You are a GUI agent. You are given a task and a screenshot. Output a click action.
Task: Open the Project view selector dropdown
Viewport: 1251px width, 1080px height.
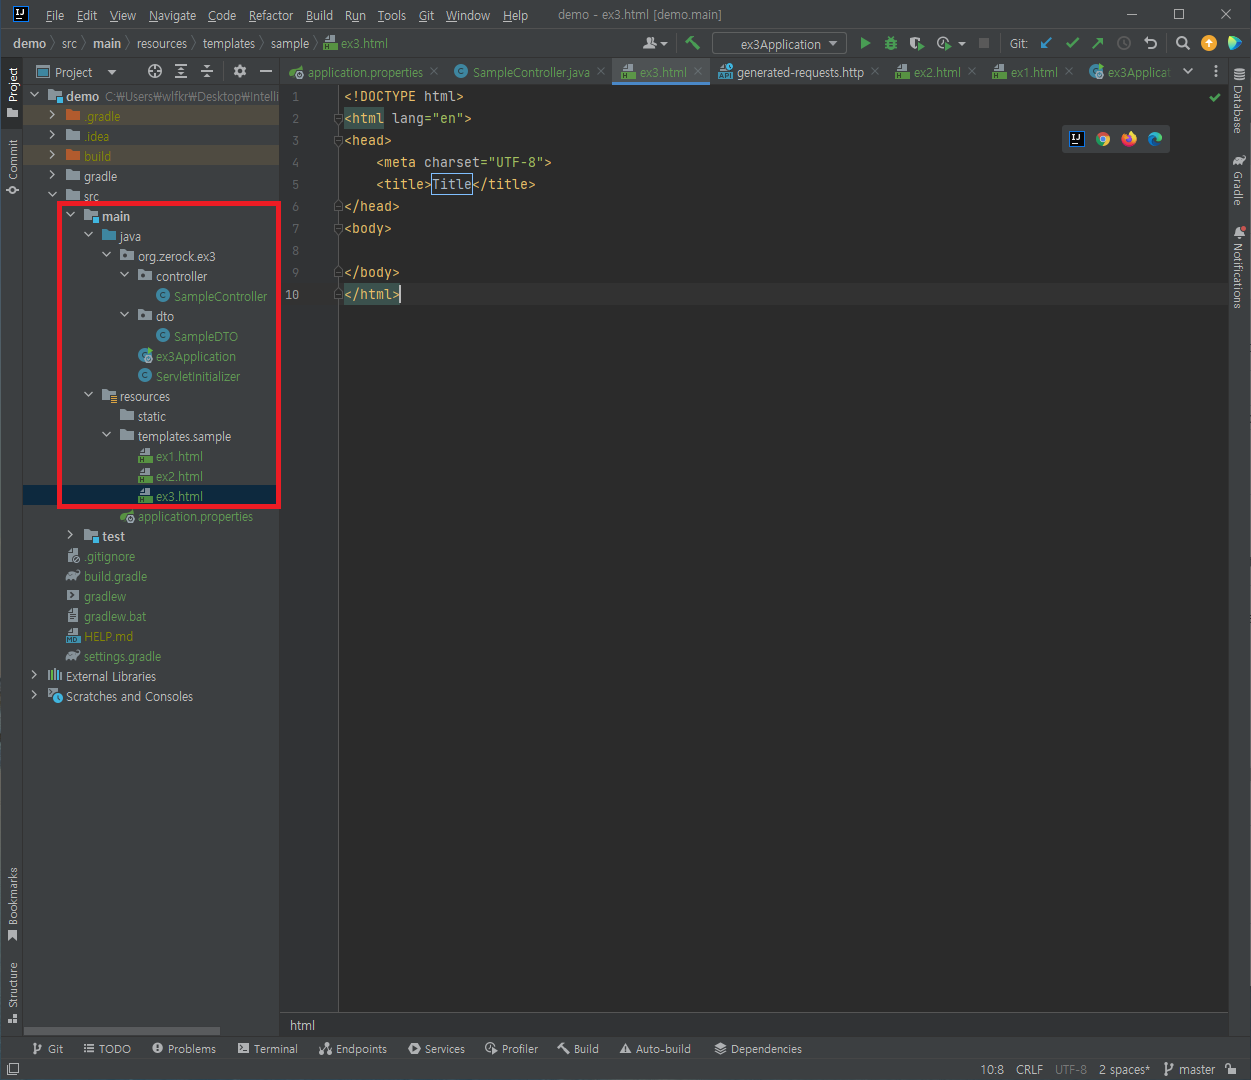coord(77,72)
